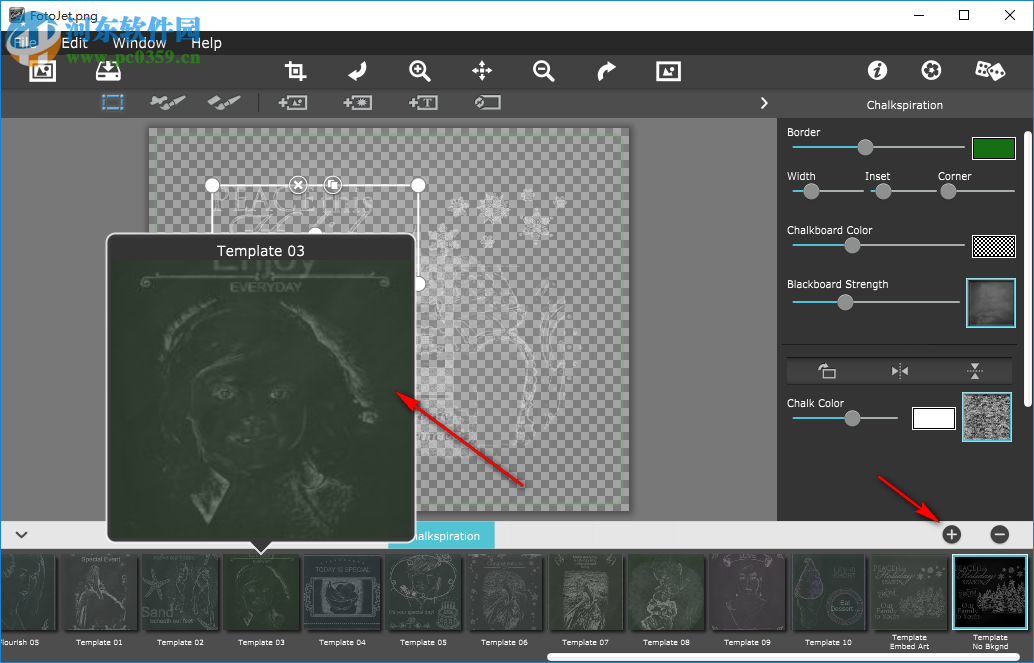Screen dimensions: 1034x663
Task: Zoom in with the magnifier plus icon
Action: (x=420, y=70)
